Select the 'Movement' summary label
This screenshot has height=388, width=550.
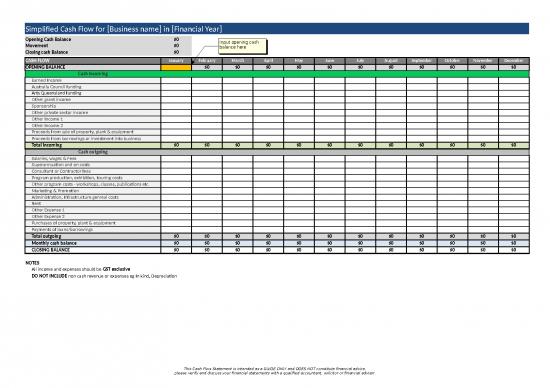[37, 46]
